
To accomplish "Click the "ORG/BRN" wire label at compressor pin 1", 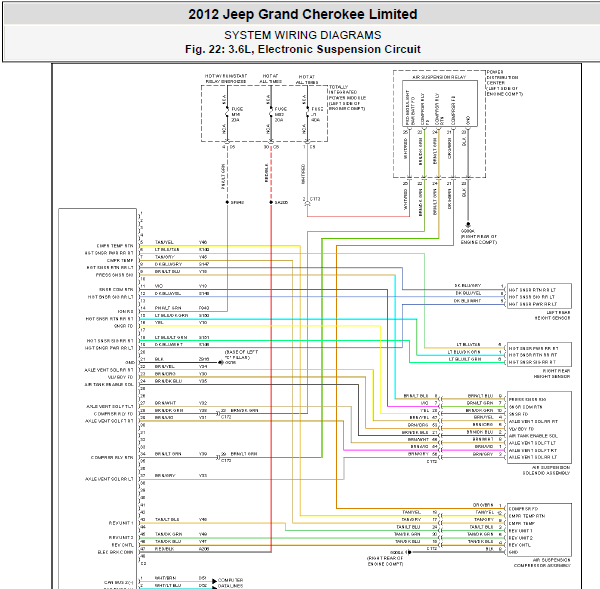I will [483, 505].
